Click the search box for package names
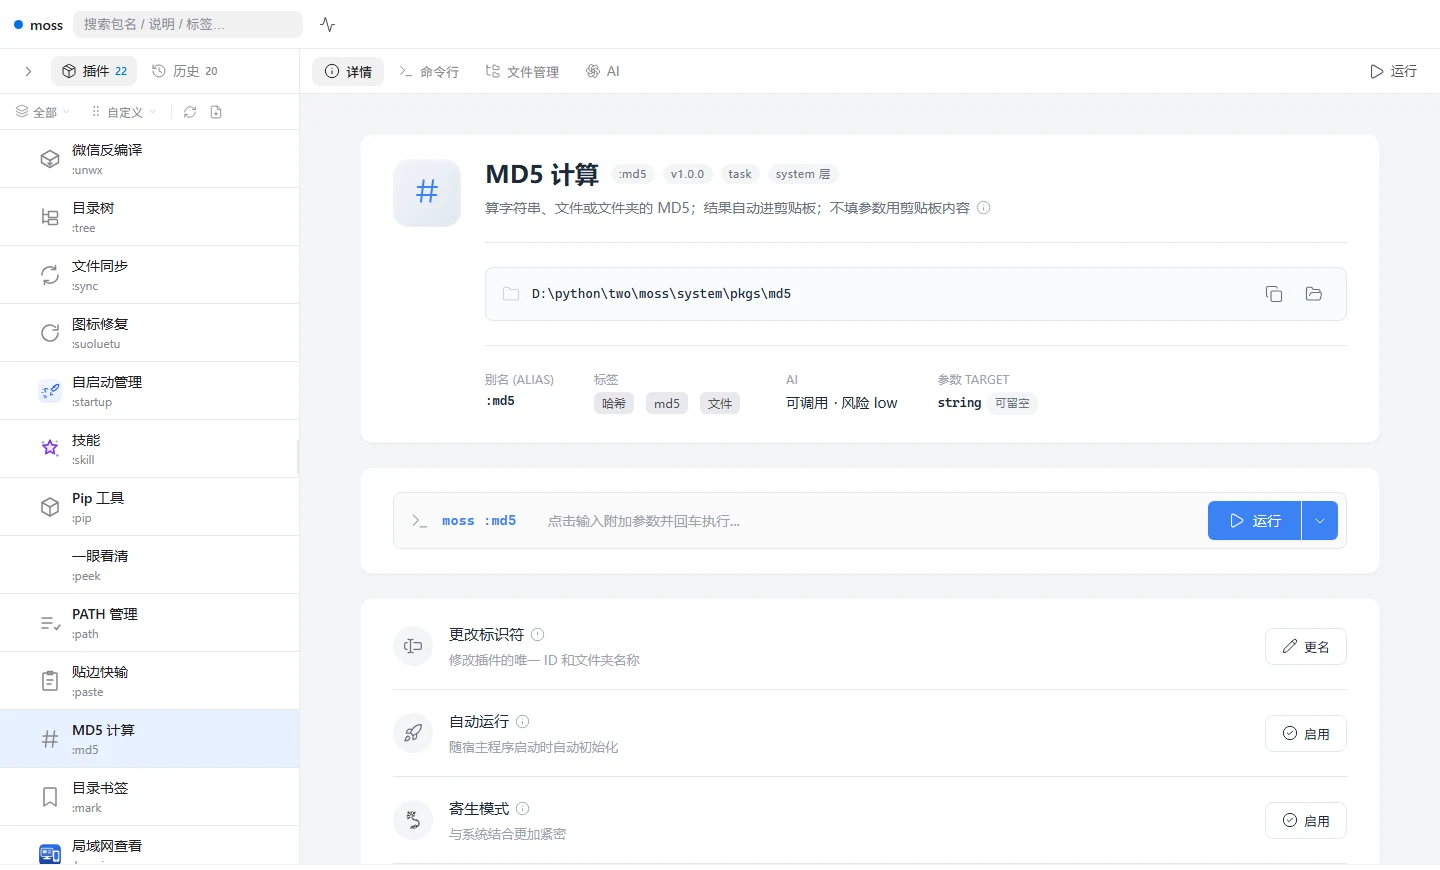The image size is (1440, 870). point(188,24)
